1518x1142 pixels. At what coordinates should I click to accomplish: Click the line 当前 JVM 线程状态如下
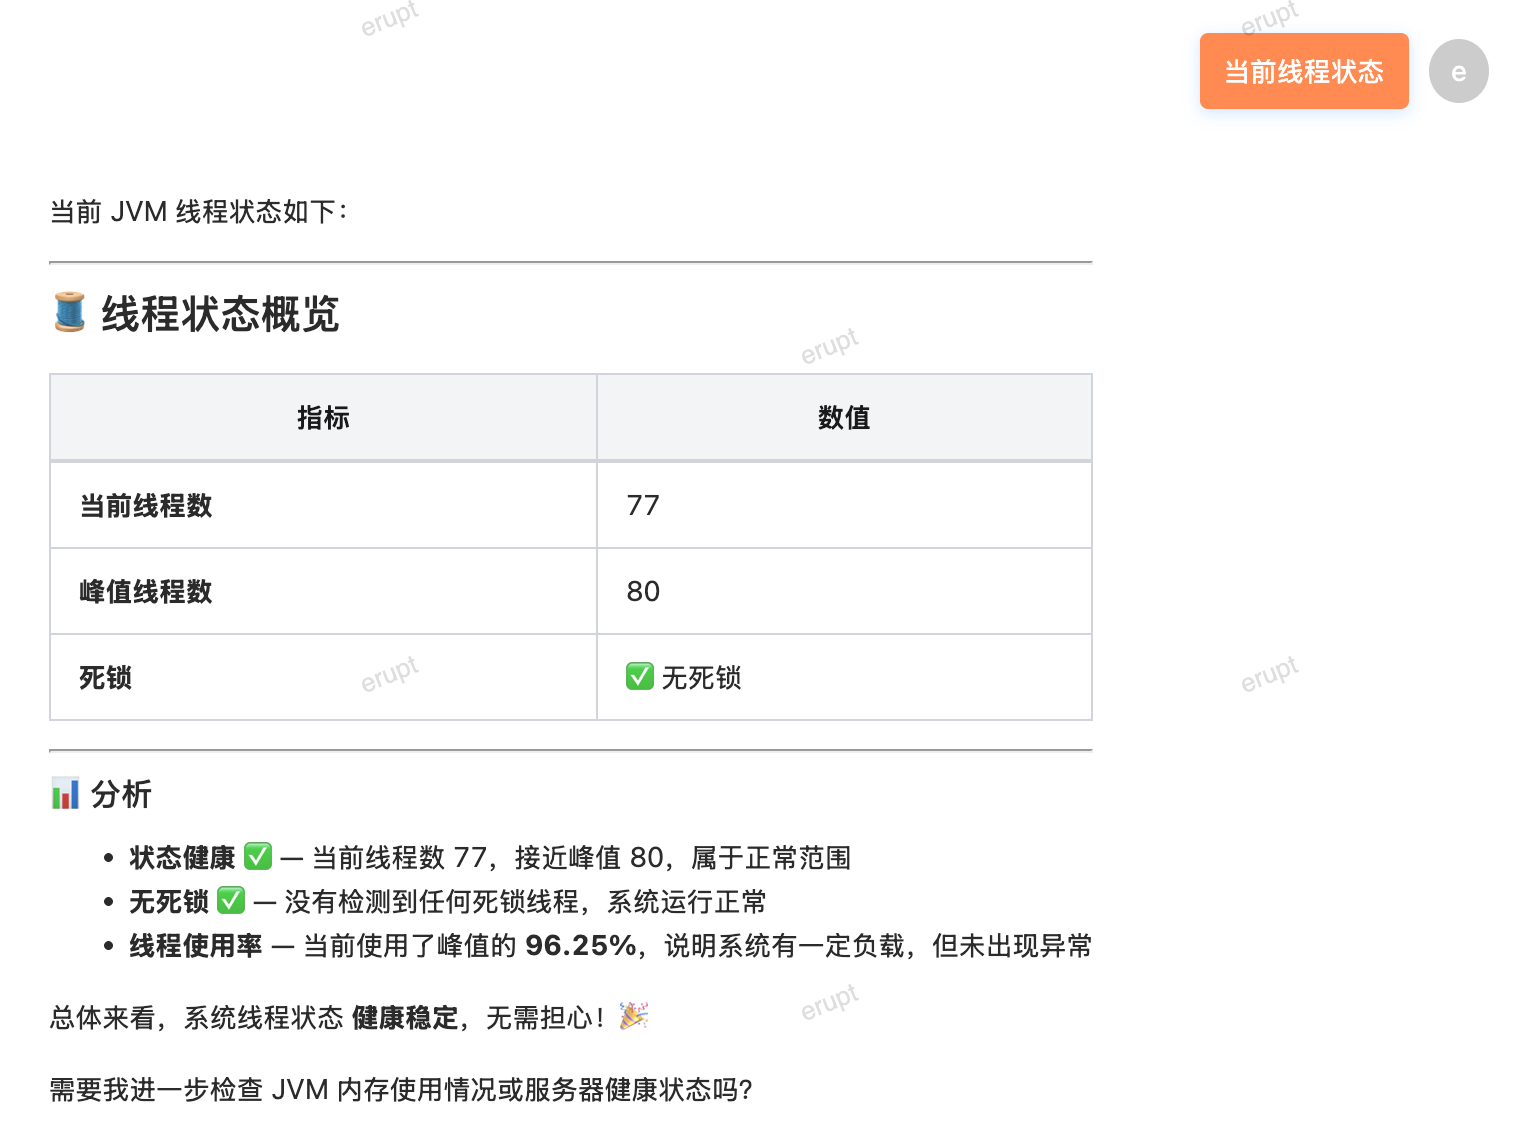198,212
